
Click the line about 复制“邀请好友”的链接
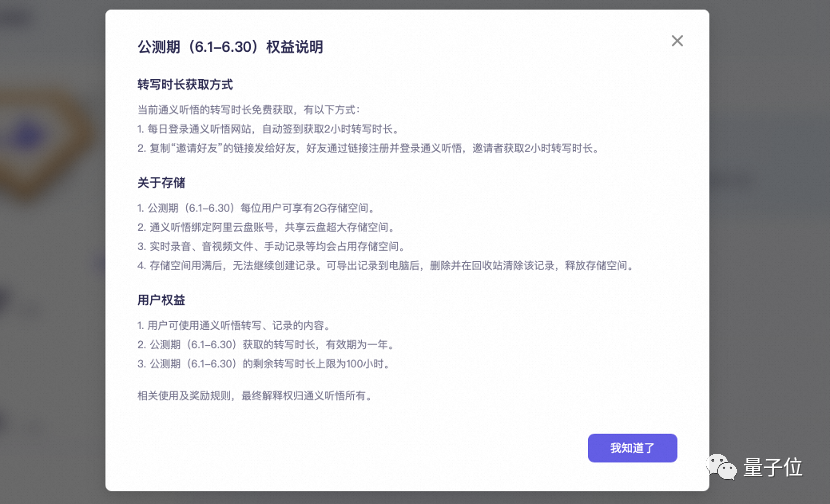click(x=369, y=148)
